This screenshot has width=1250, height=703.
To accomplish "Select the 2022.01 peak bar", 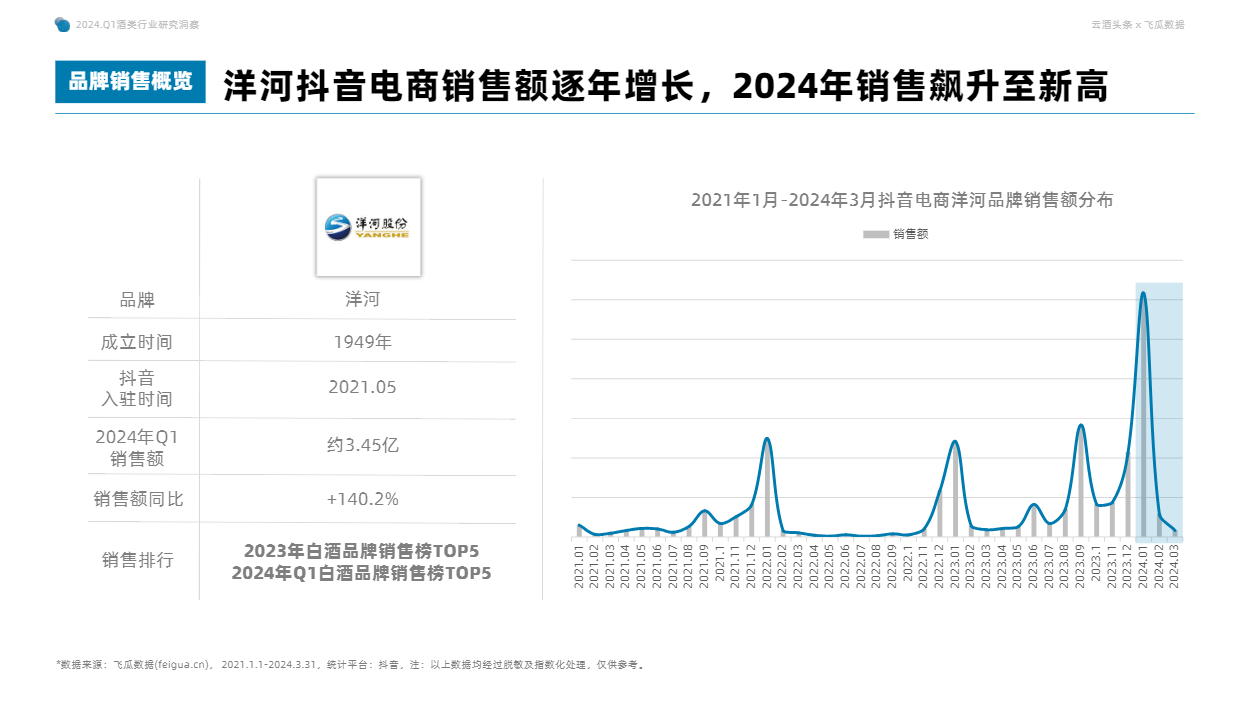I will point(767,487).
